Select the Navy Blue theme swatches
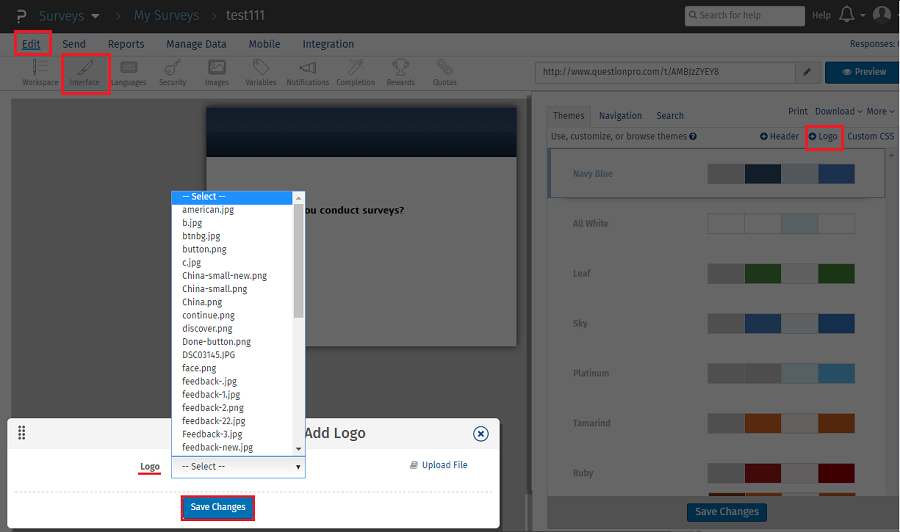The height and width of the screenshot is (532, 900). [x=781, y=174]
